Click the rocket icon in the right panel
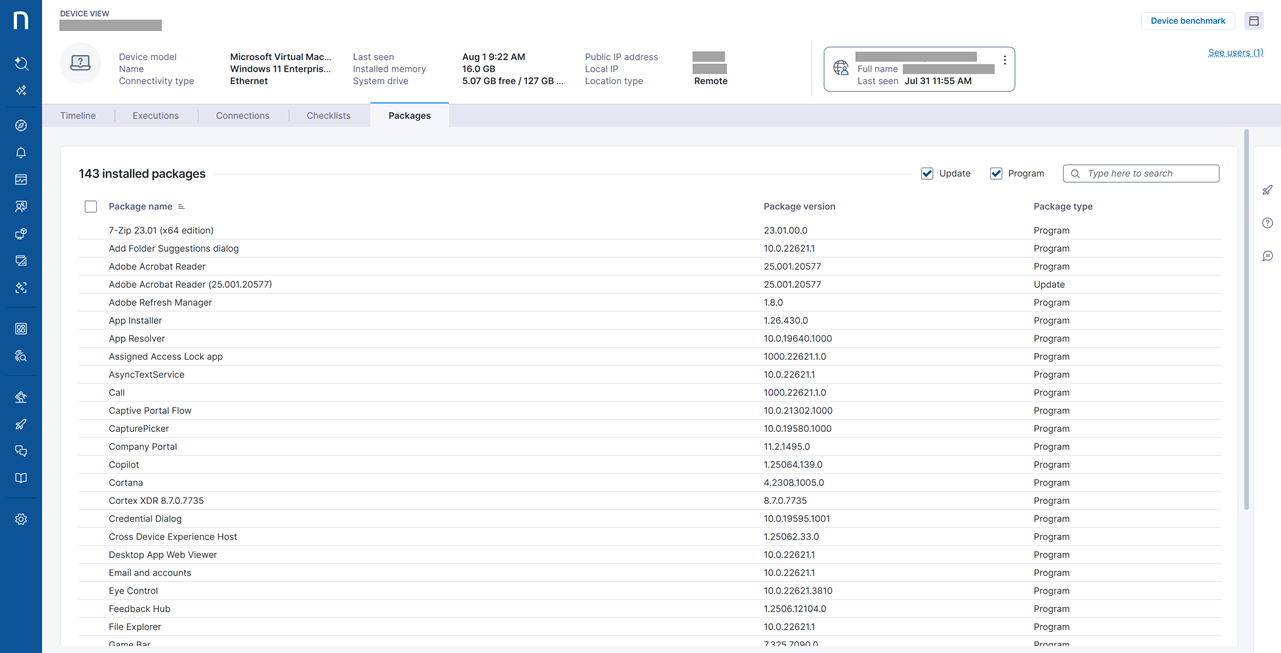The image size is (1281, 653). click(1267, 190)
